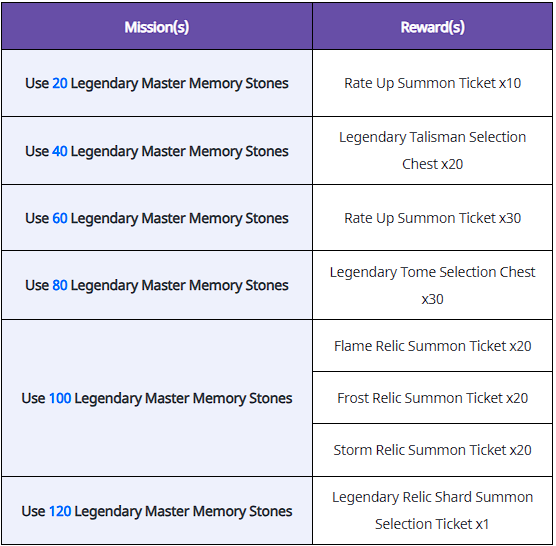The width and height of the screenshot is (556, 546).
Task: Click the Rate Up Summon Ticket x30 reward
Action: pyautogui.click(x=432, y=218)
